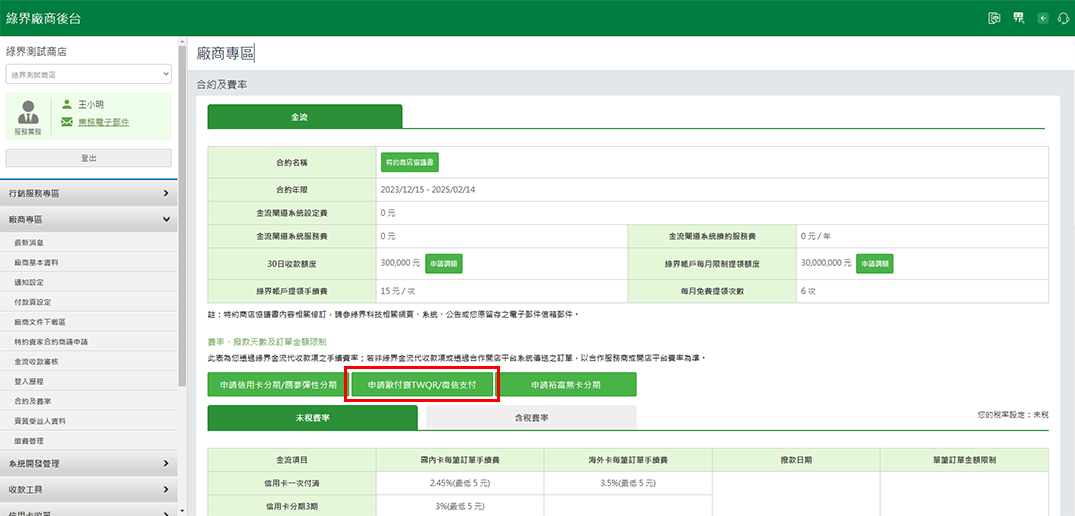The width and height of the screenshot is (1075, 516).
Task: Open 付款頁設定 menu item
Action: tap(33, 302)
